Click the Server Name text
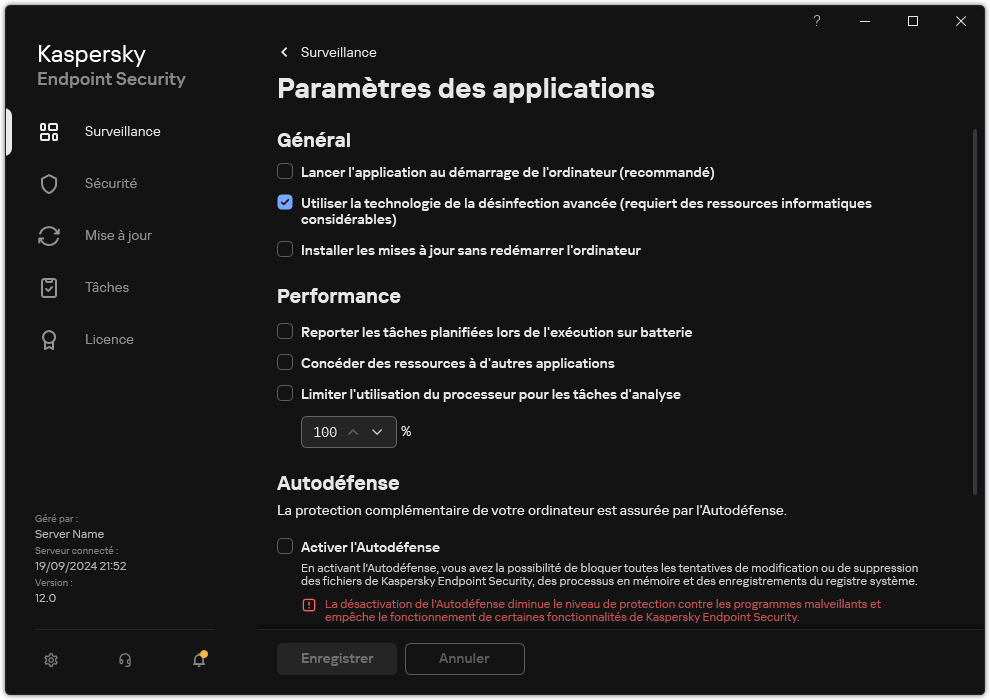This screenshot has width=990, height=700. pyautogui.click(x=69, y=535)
